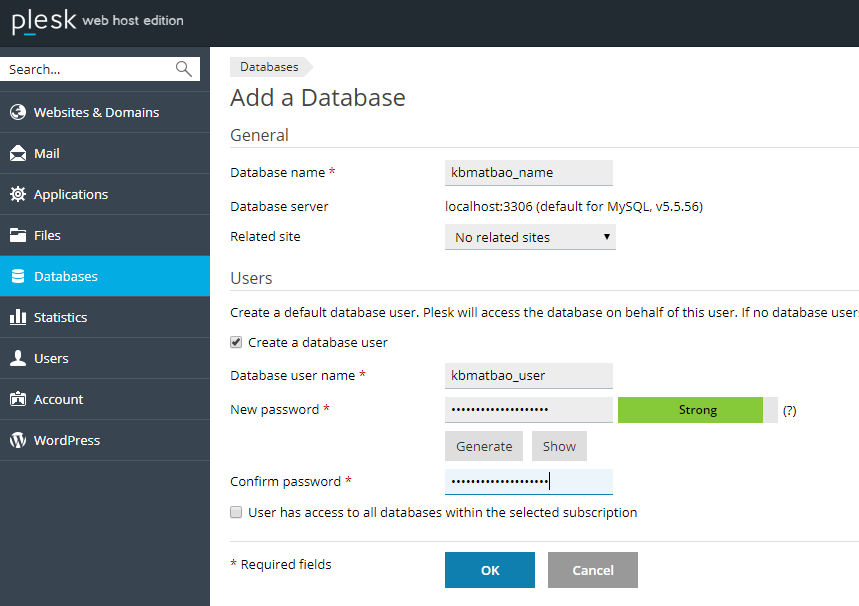
Task: Click the Files folder icon
Action: 18,236
